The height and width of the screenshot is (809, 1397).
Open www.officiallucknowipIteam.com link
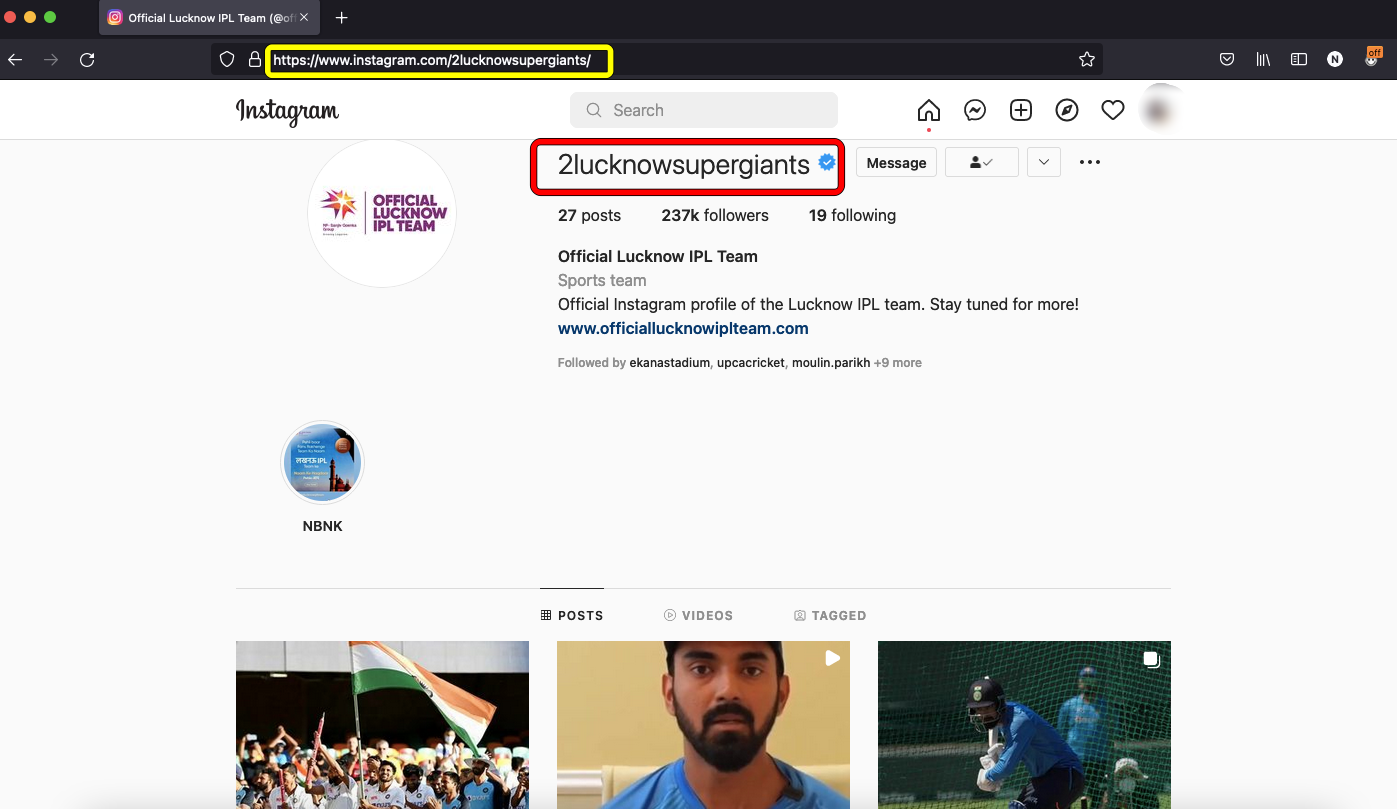point(683,328)
